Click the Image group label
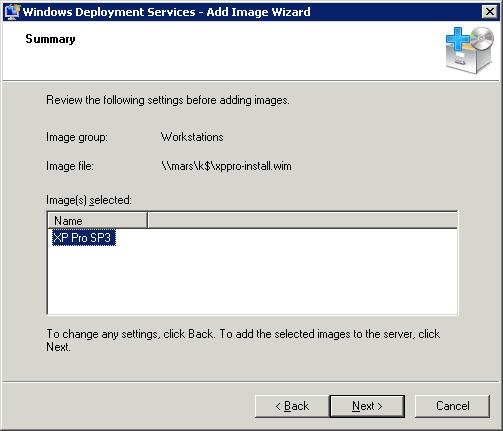 [x=77, y=137]
